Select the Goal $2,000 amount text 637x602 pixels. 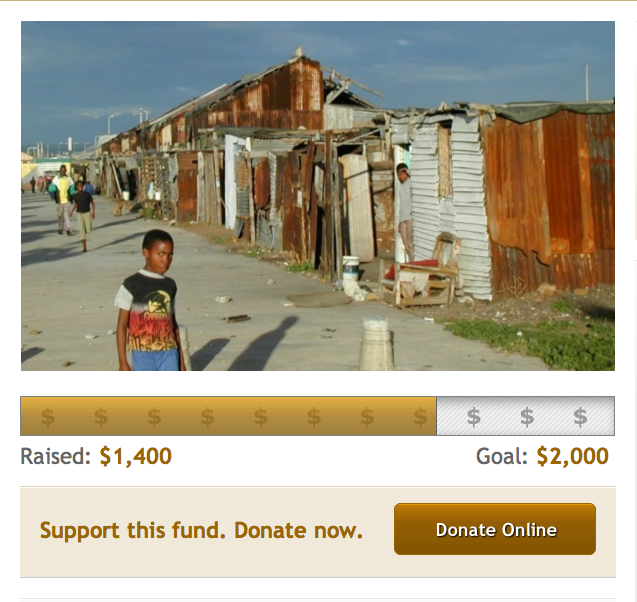pyautogui.click(x=572, y=456)
